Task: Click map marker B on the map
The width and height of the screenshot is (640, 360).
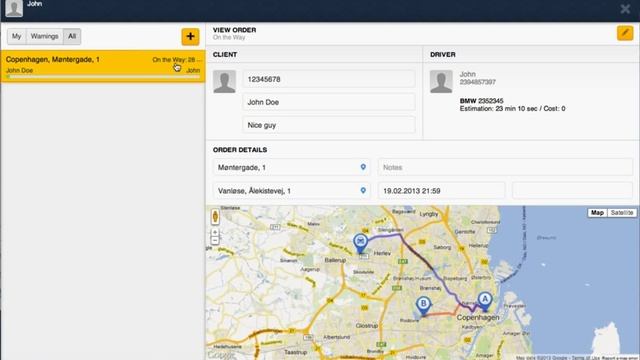Action: point(423,306)
